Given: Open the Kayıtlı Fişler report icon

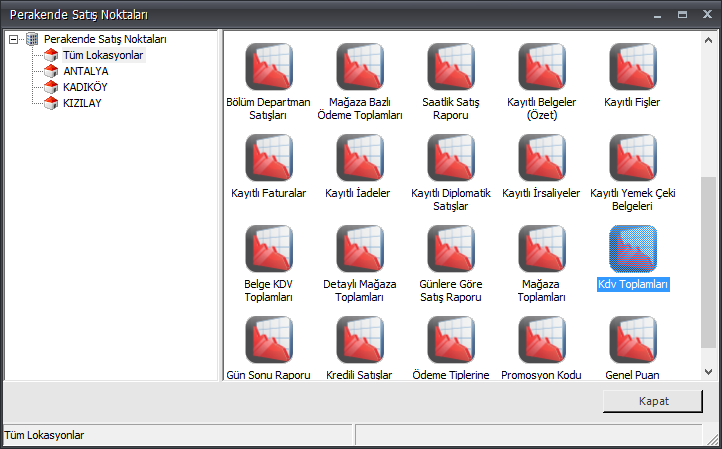Looking at the screenshot, I should (633, 67).
